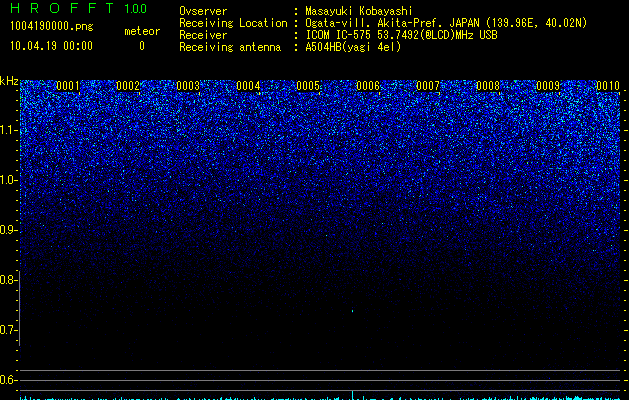Click time marker 0006
The image size is (629, 400).
368,86
